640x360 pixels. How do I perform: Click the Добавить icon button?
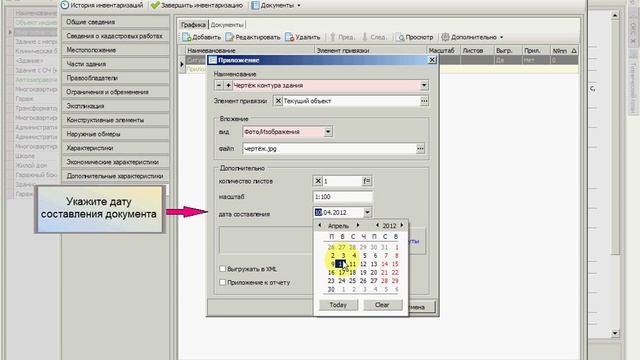[x=202, y=37]
